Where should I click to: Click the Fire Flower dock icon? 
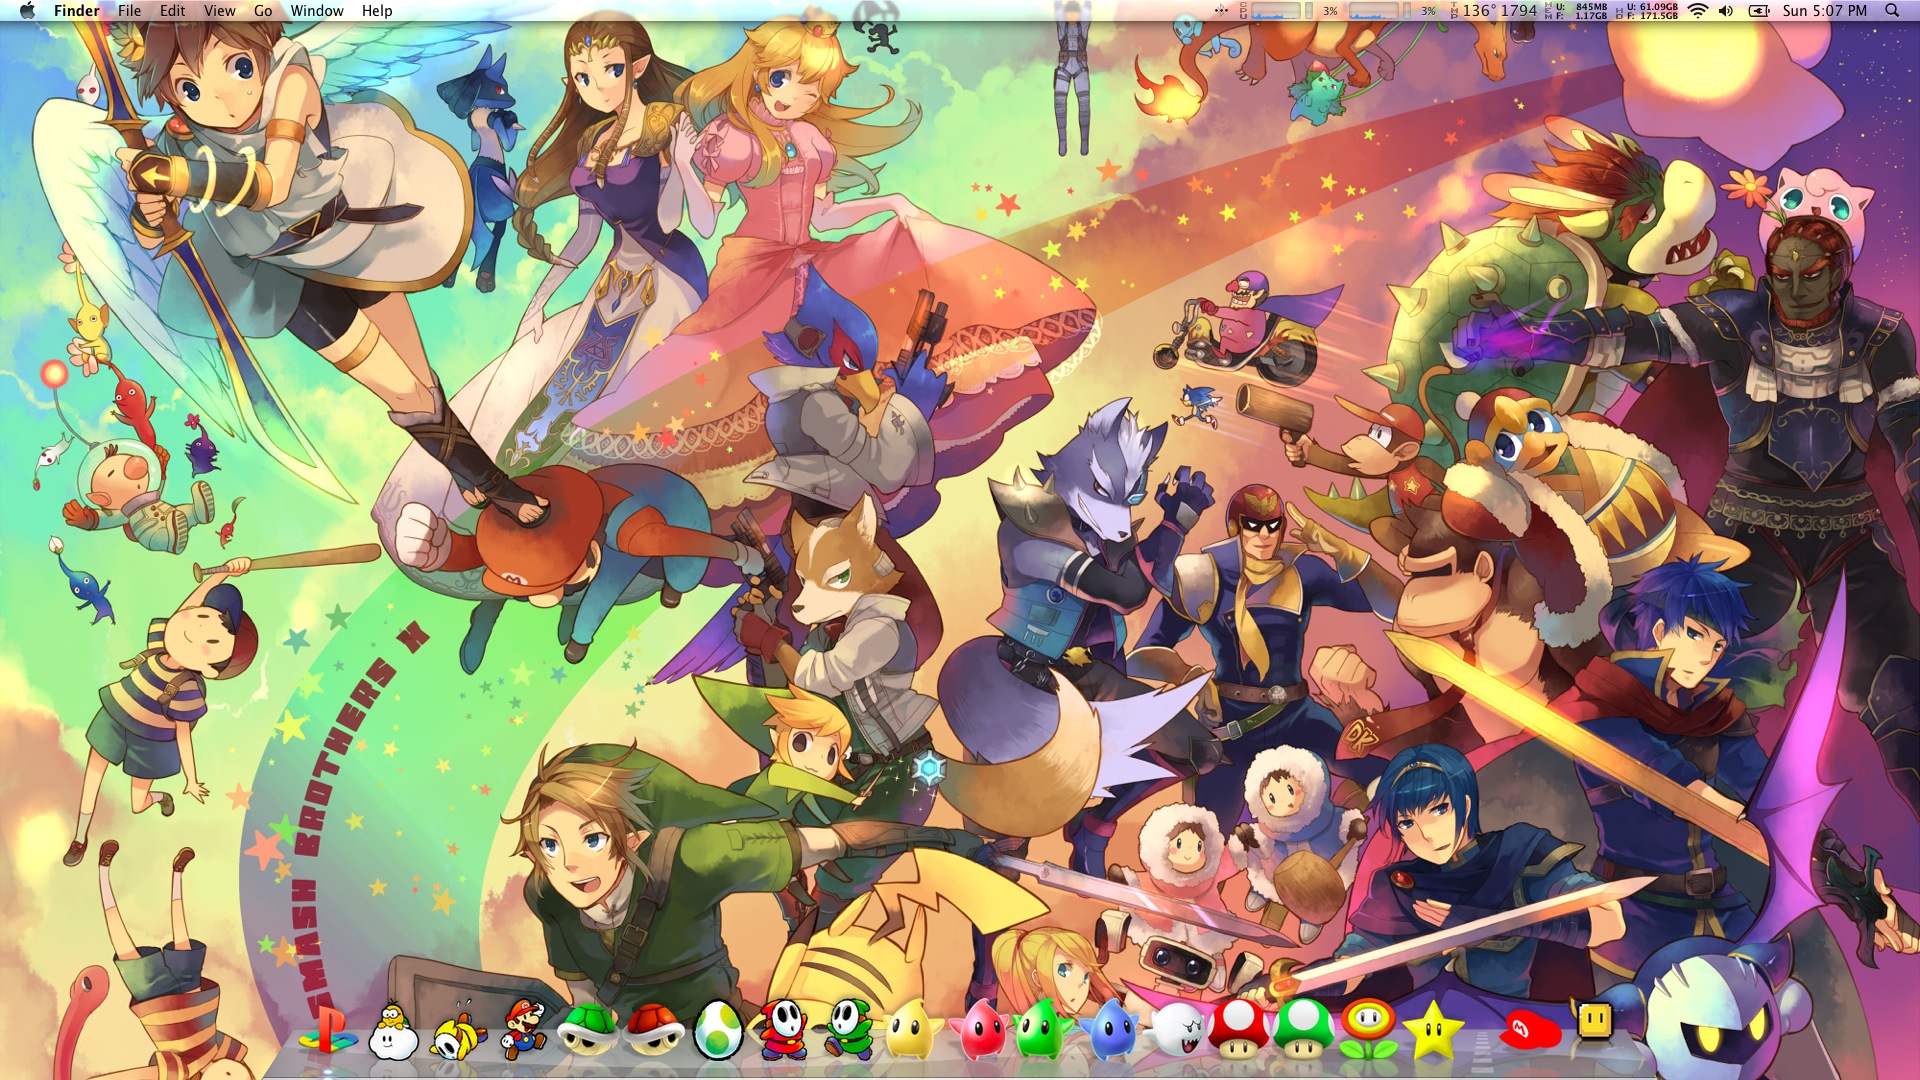[1369, 1030]
